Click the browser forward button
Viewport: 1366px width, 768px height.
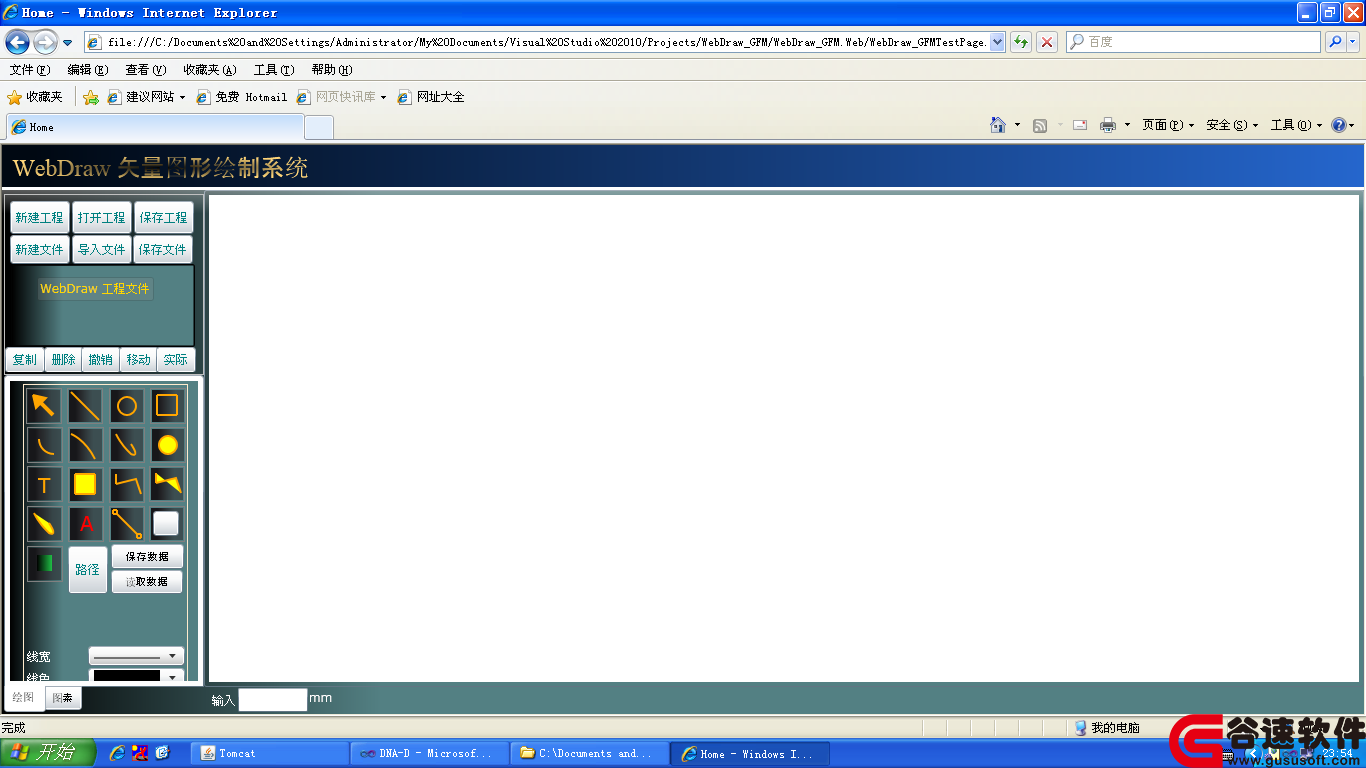pos(46,42)
